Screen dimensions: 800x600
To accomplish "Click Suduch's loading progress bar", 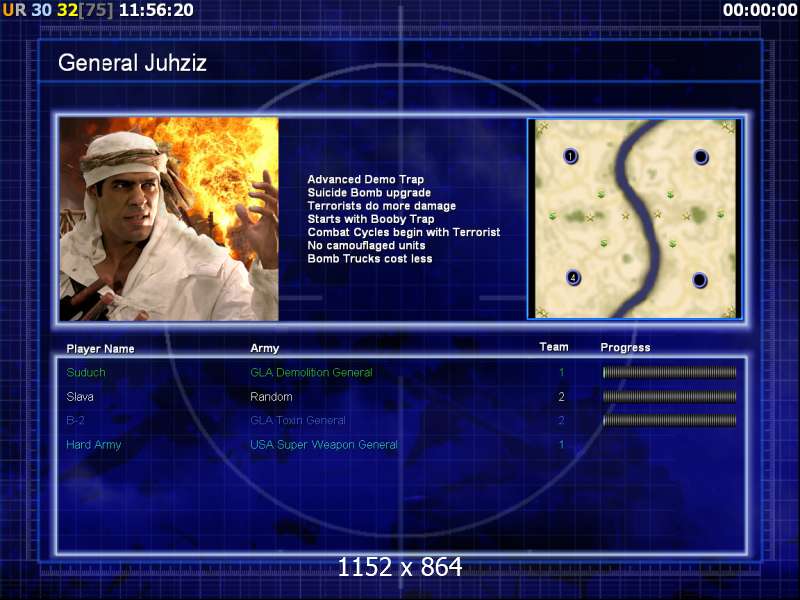I will pos(669,372).
